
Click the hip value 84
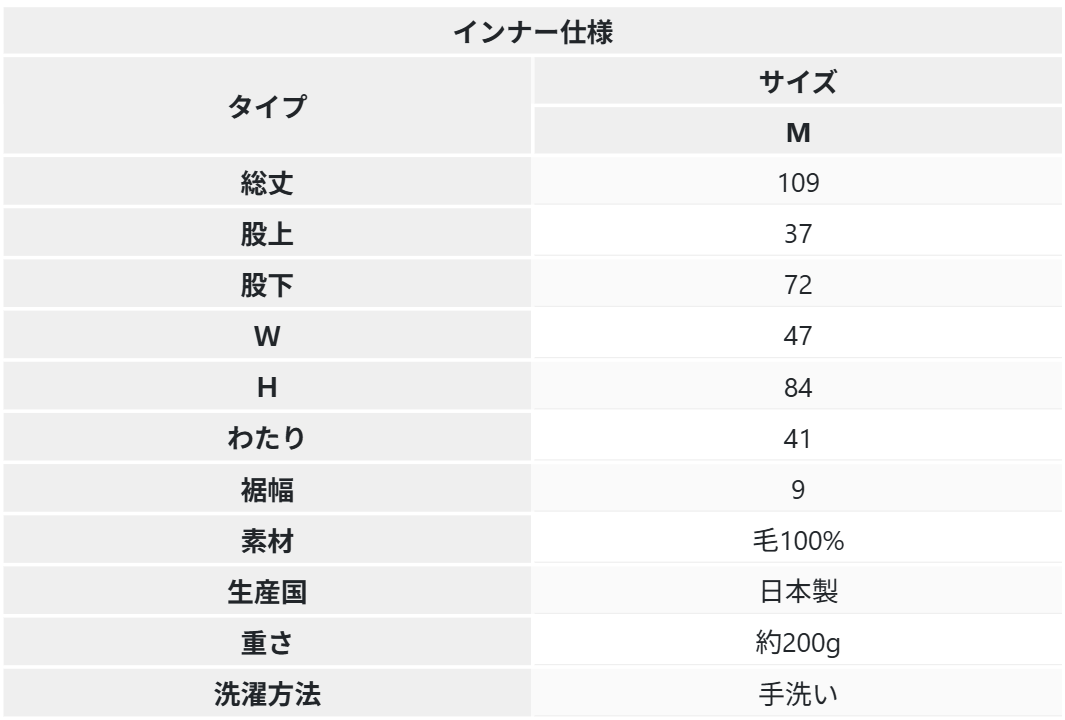797,387
